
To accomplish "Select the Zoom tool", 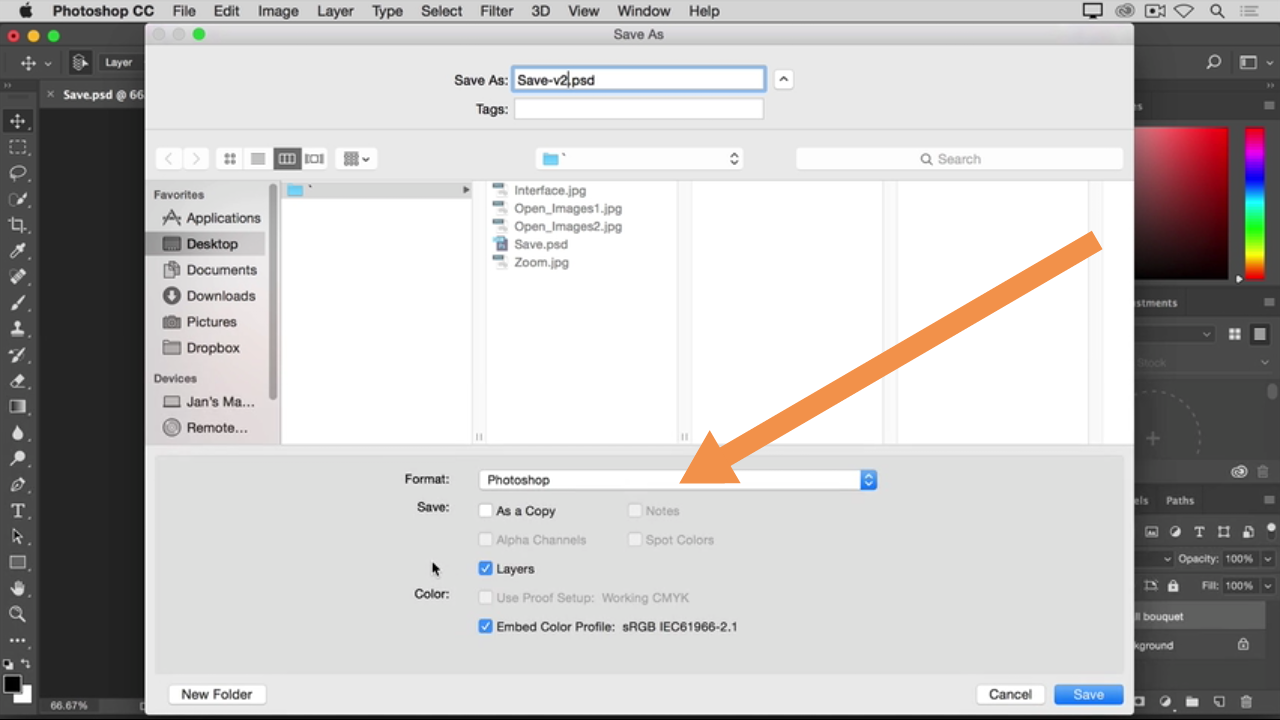I will click(18, 614).
